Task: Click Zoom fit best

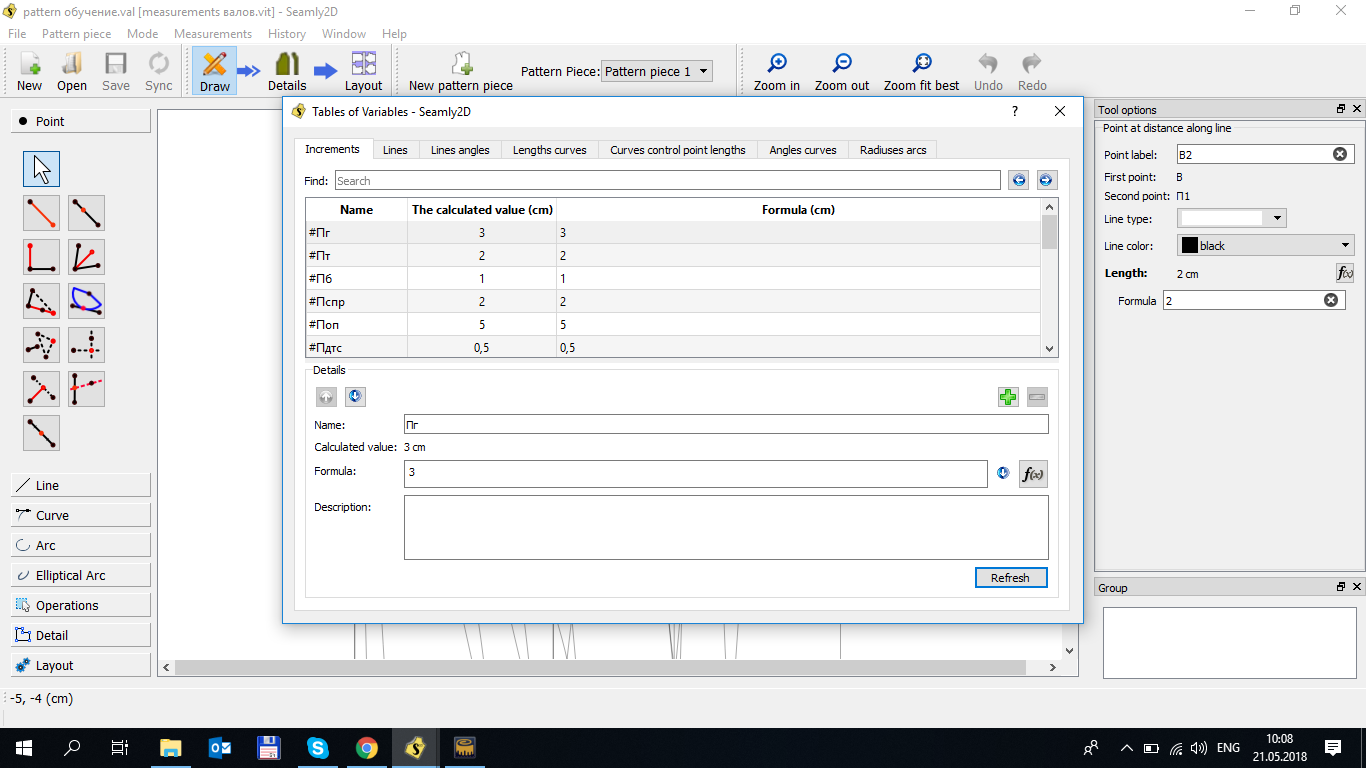Action: 921,72
